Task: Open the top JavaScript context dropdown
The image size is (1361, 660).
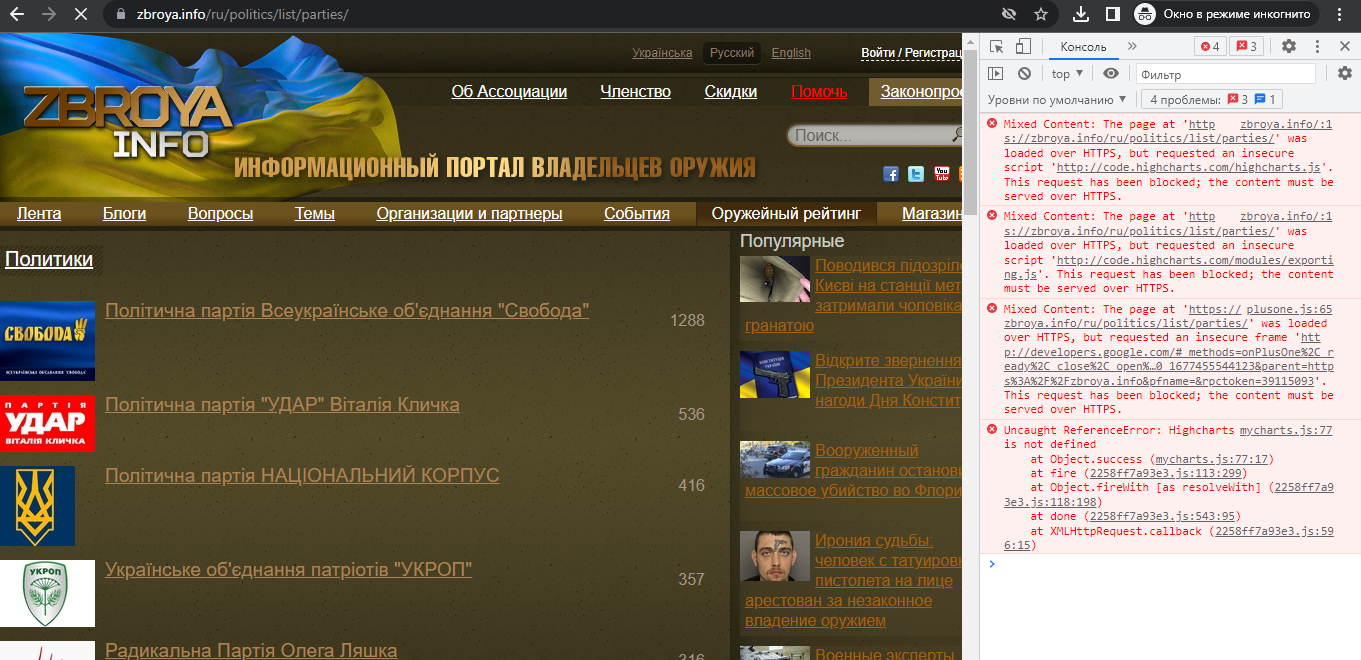Action: point(1067,73)
